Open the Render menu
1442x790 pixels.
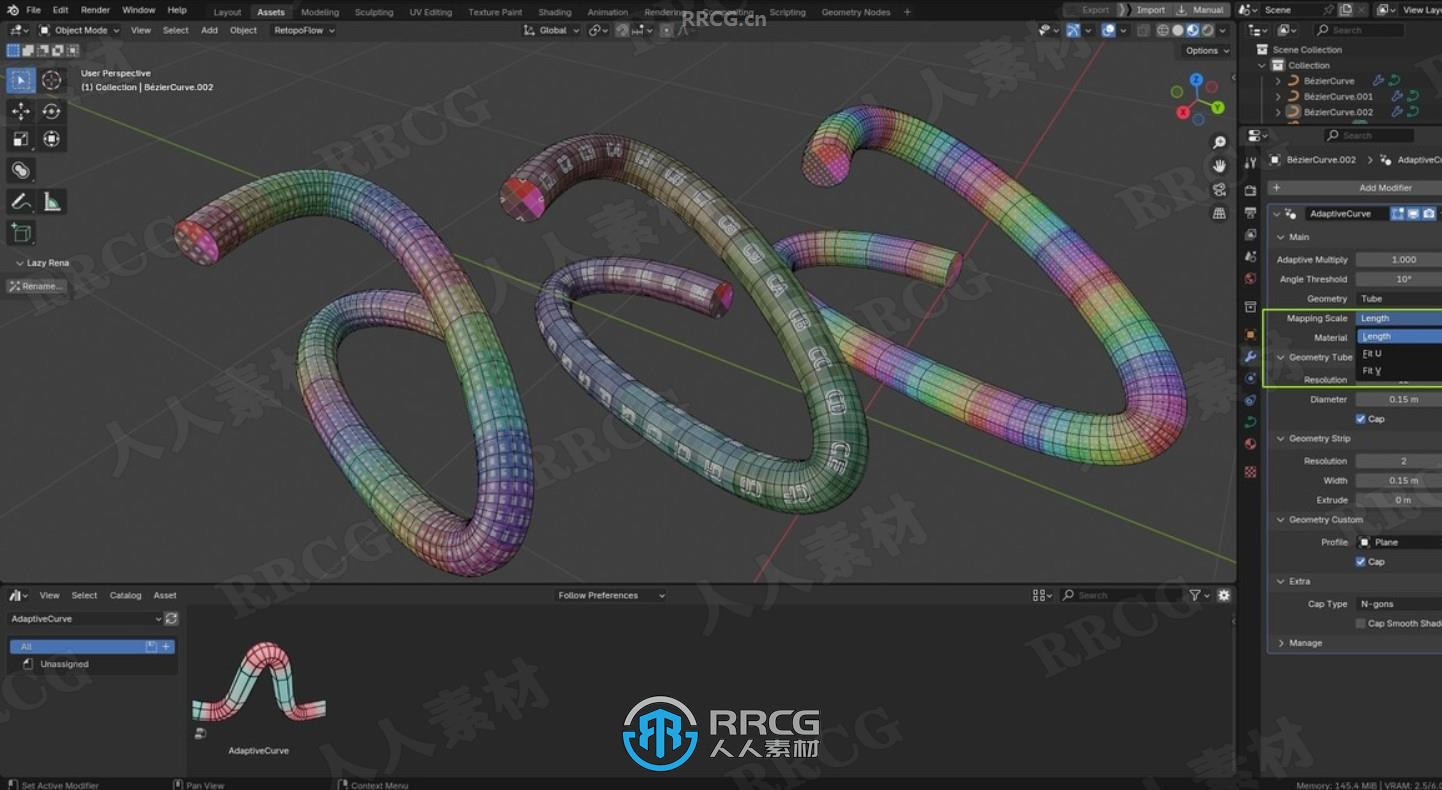pyautogui.click(x=95, y=10)
